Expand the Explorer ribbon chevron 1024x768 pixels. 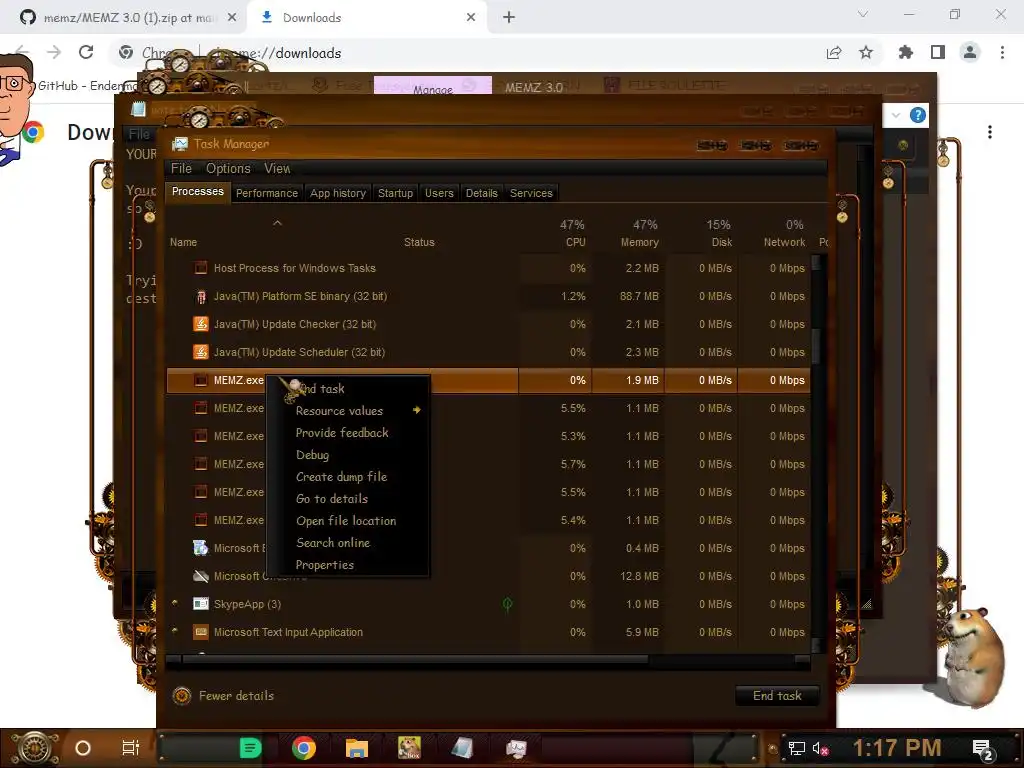[895, 116]
